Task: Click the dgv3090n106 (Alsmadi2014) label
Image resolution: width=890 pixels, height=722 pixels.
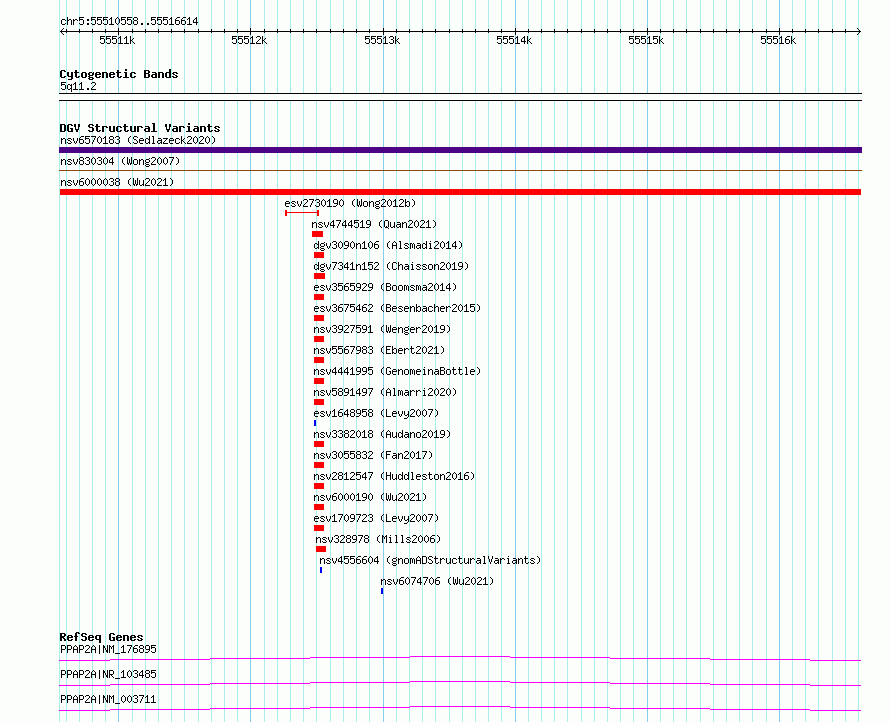Action: [x=388, y=245]
